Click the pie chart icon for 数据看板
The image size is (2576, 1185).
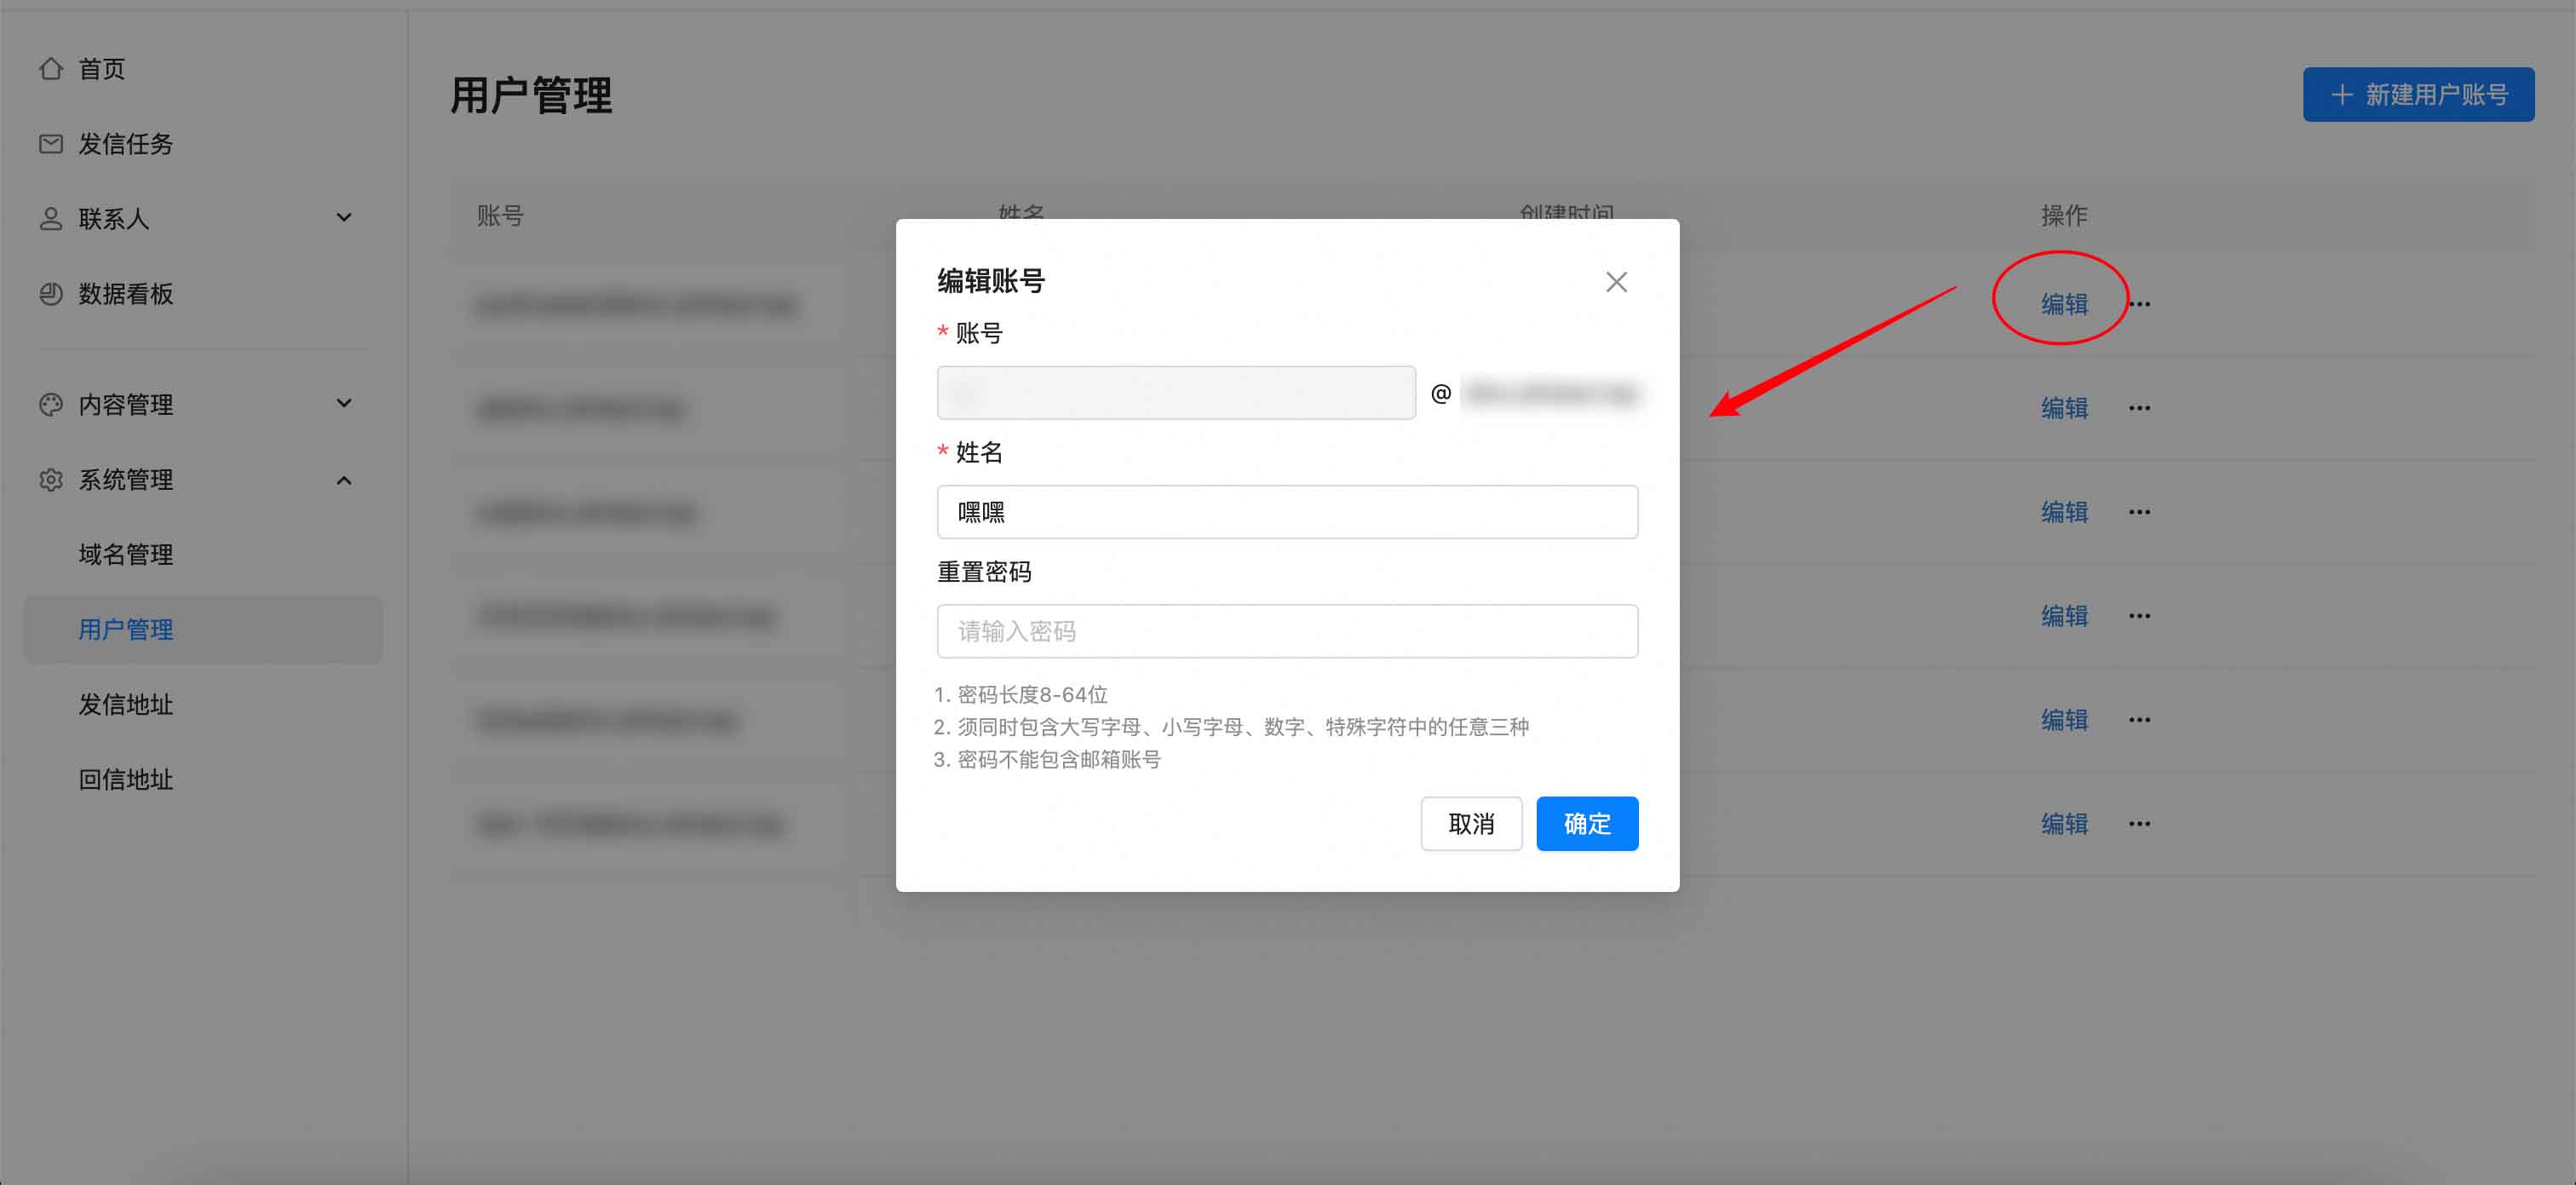51,294
